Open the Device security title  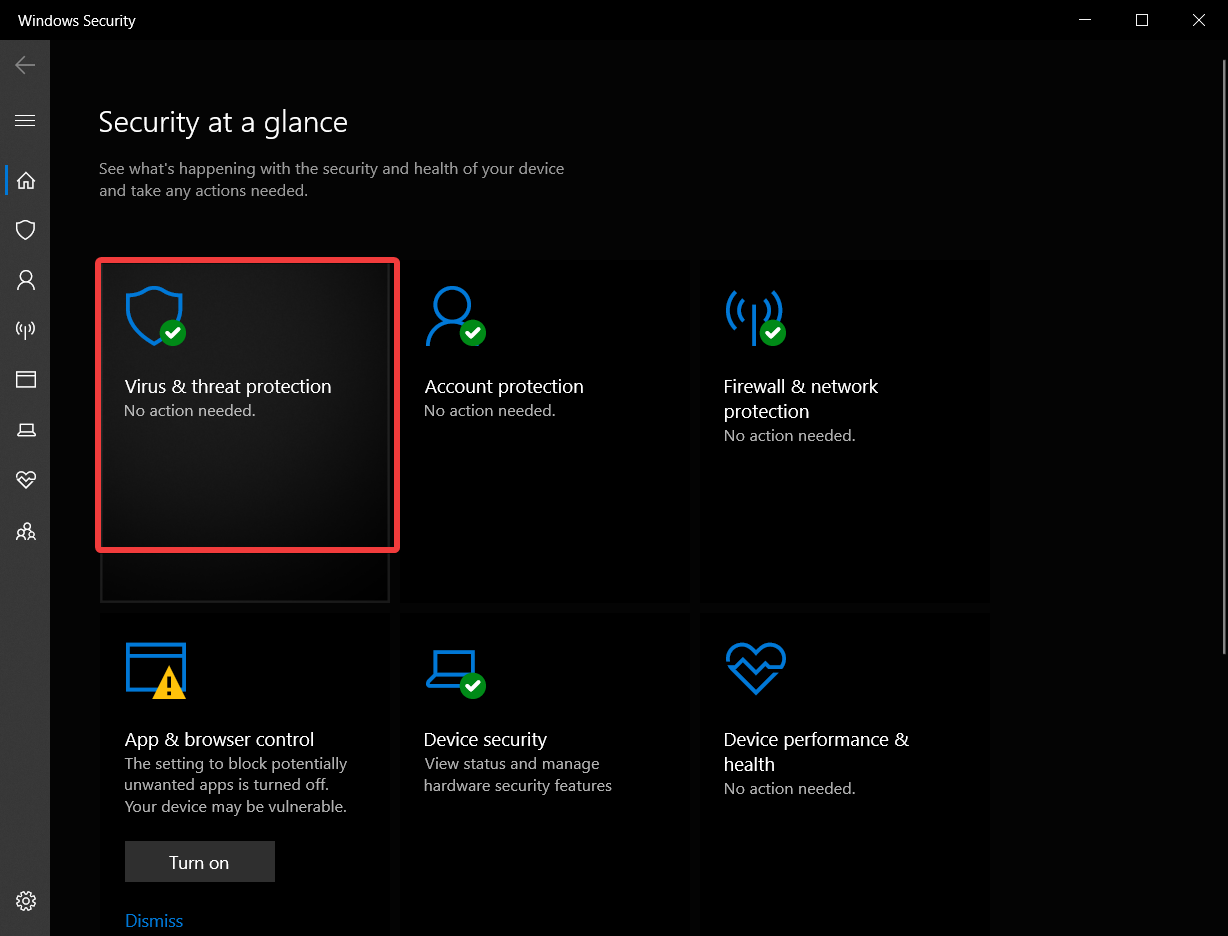pos(485,740)
